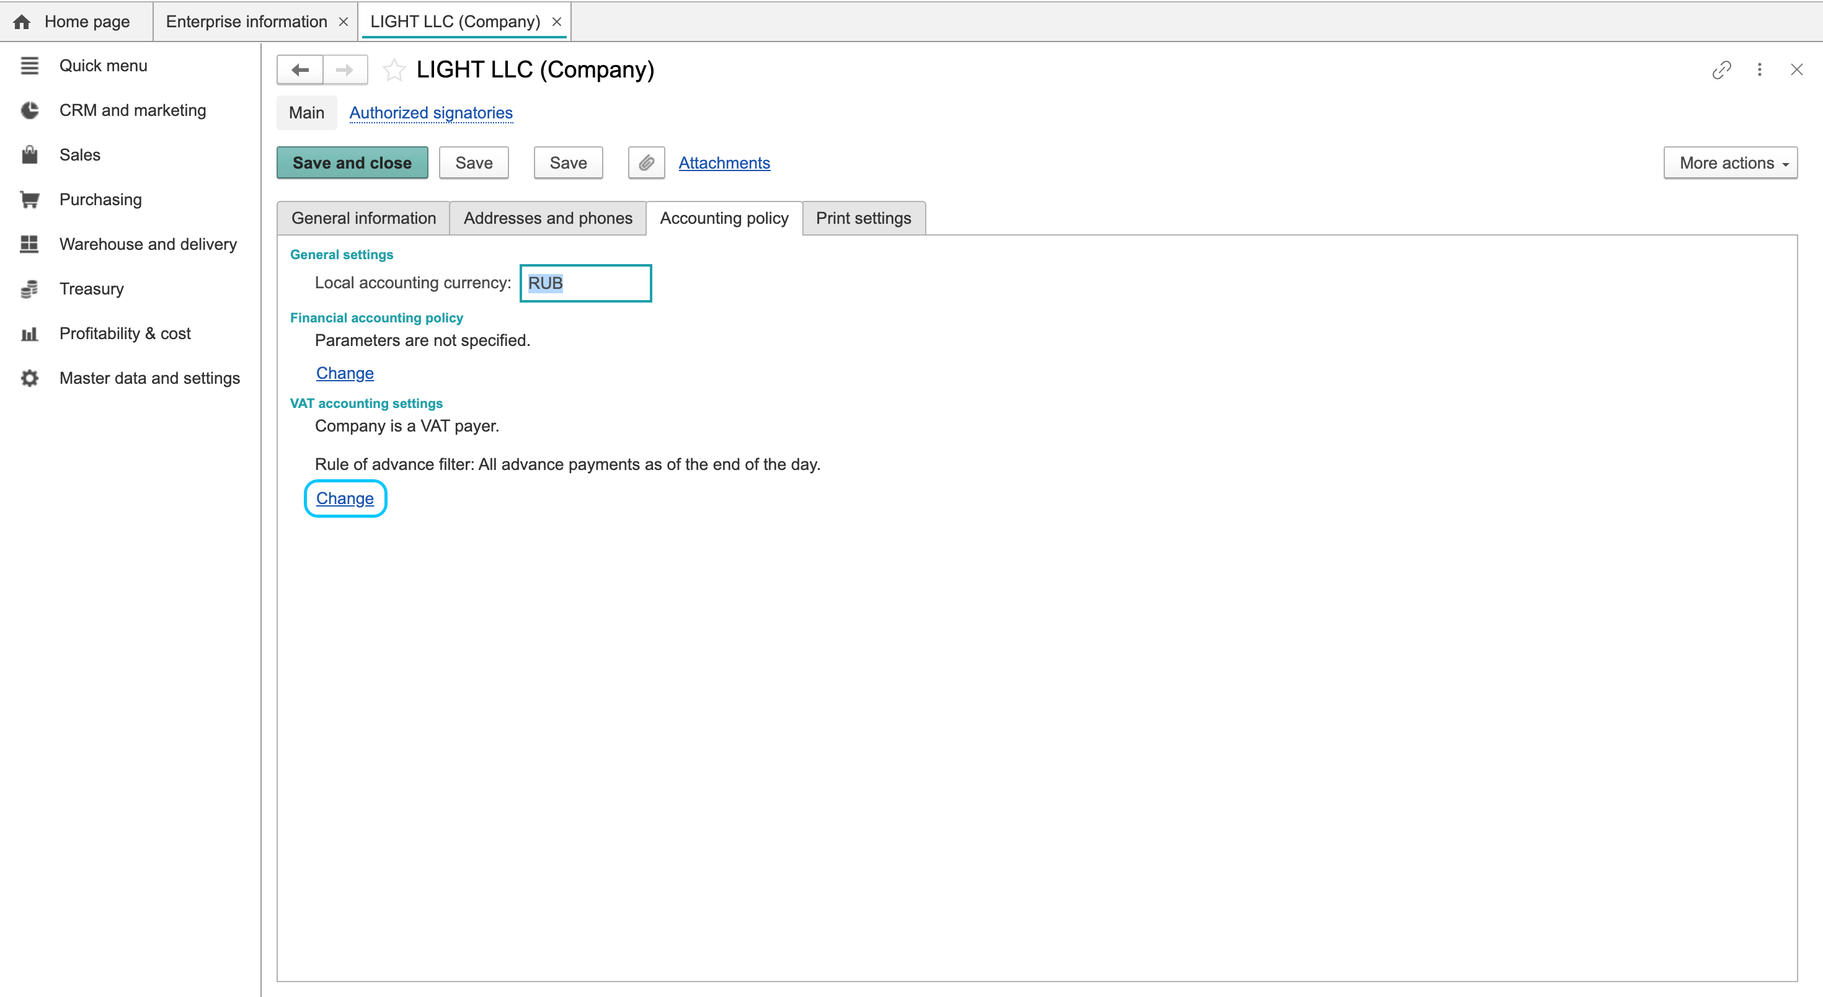1823x997 pixels.
Task: Click the Treasury coins icon
Action: pyautogui.click(x=30, y=289)
